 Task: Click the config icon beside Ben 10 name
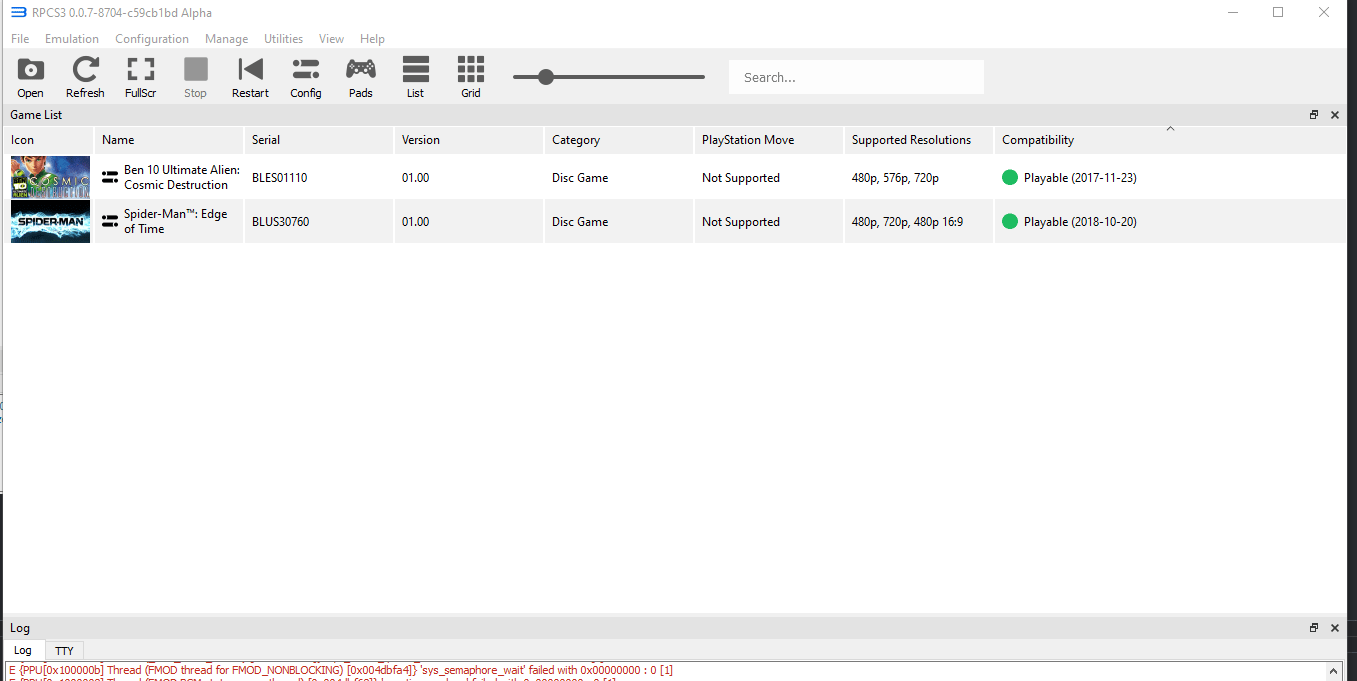[x=110, y=177]
